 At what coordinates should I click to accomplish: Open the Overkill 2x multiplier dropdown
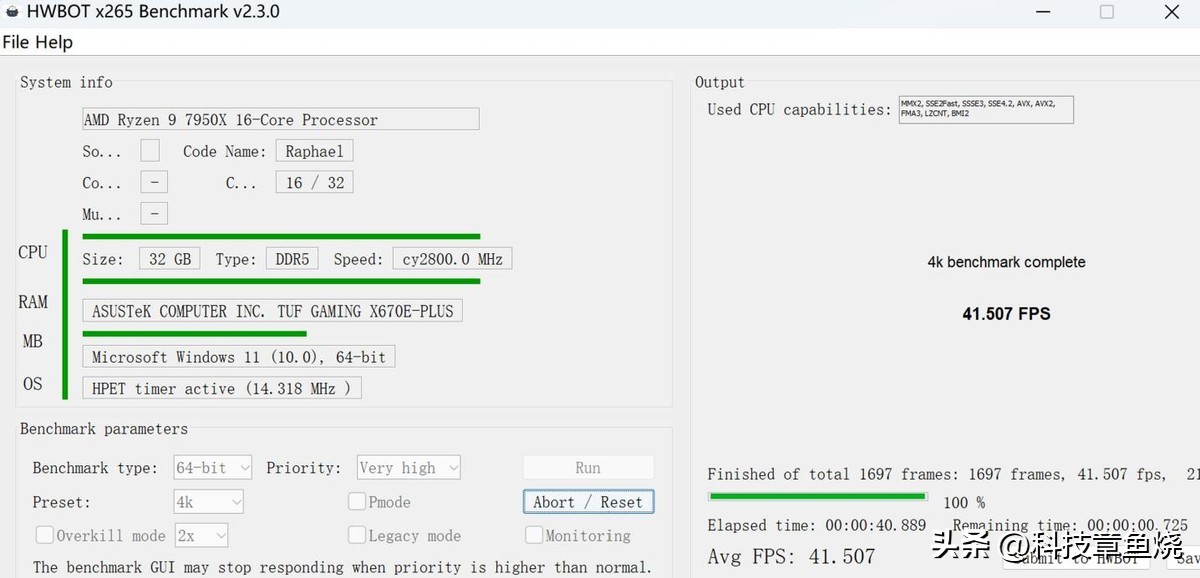click(201, 534)
